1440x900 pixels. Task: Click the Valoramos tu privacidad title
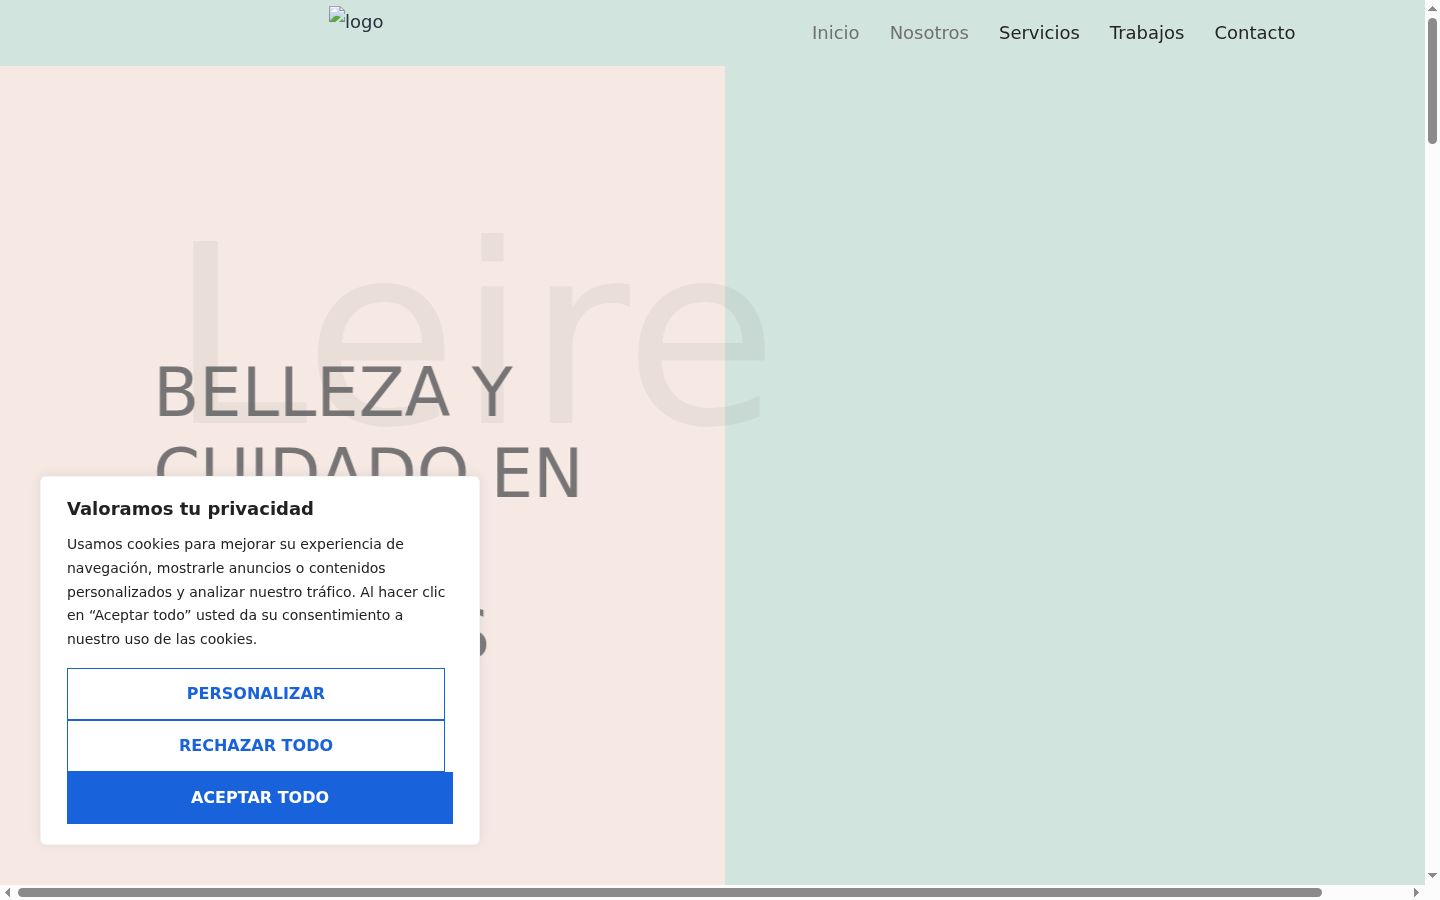click(190, 508)
